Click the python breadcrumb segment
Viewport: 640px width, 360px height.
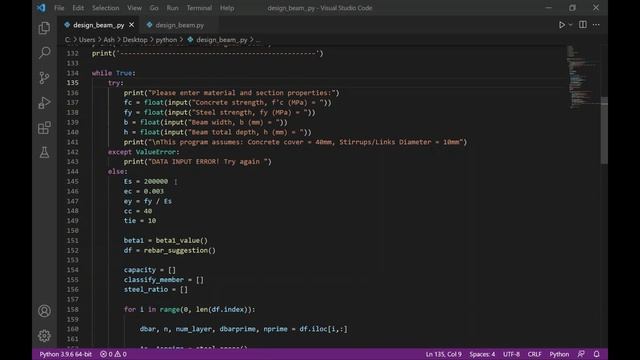click(166, 40)
